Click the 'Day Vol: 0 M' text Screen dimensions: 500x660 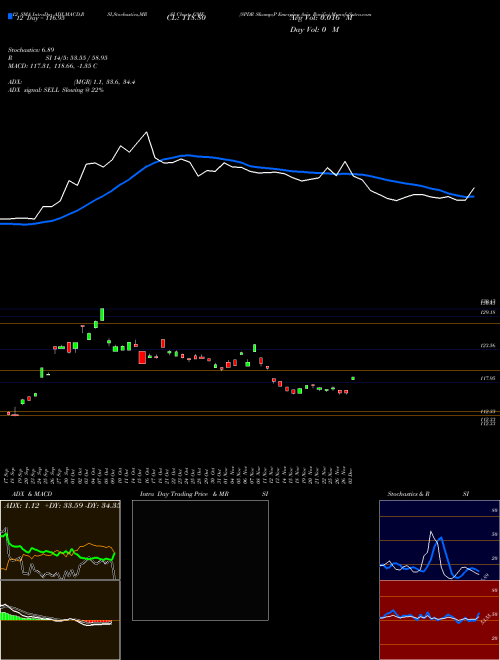[314, 30]
